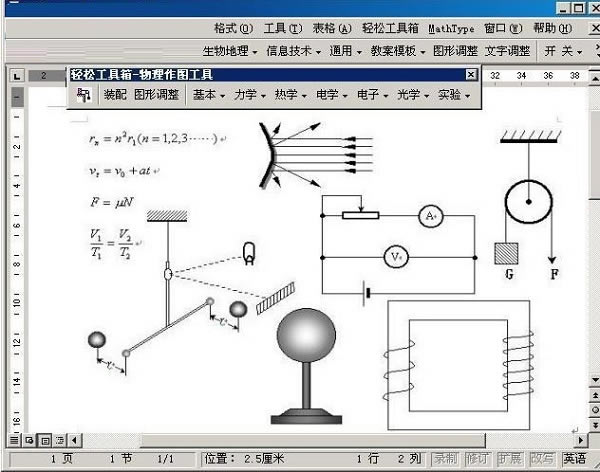
Task: Open the 生物地理 dropdown
Action: point(230,51)
